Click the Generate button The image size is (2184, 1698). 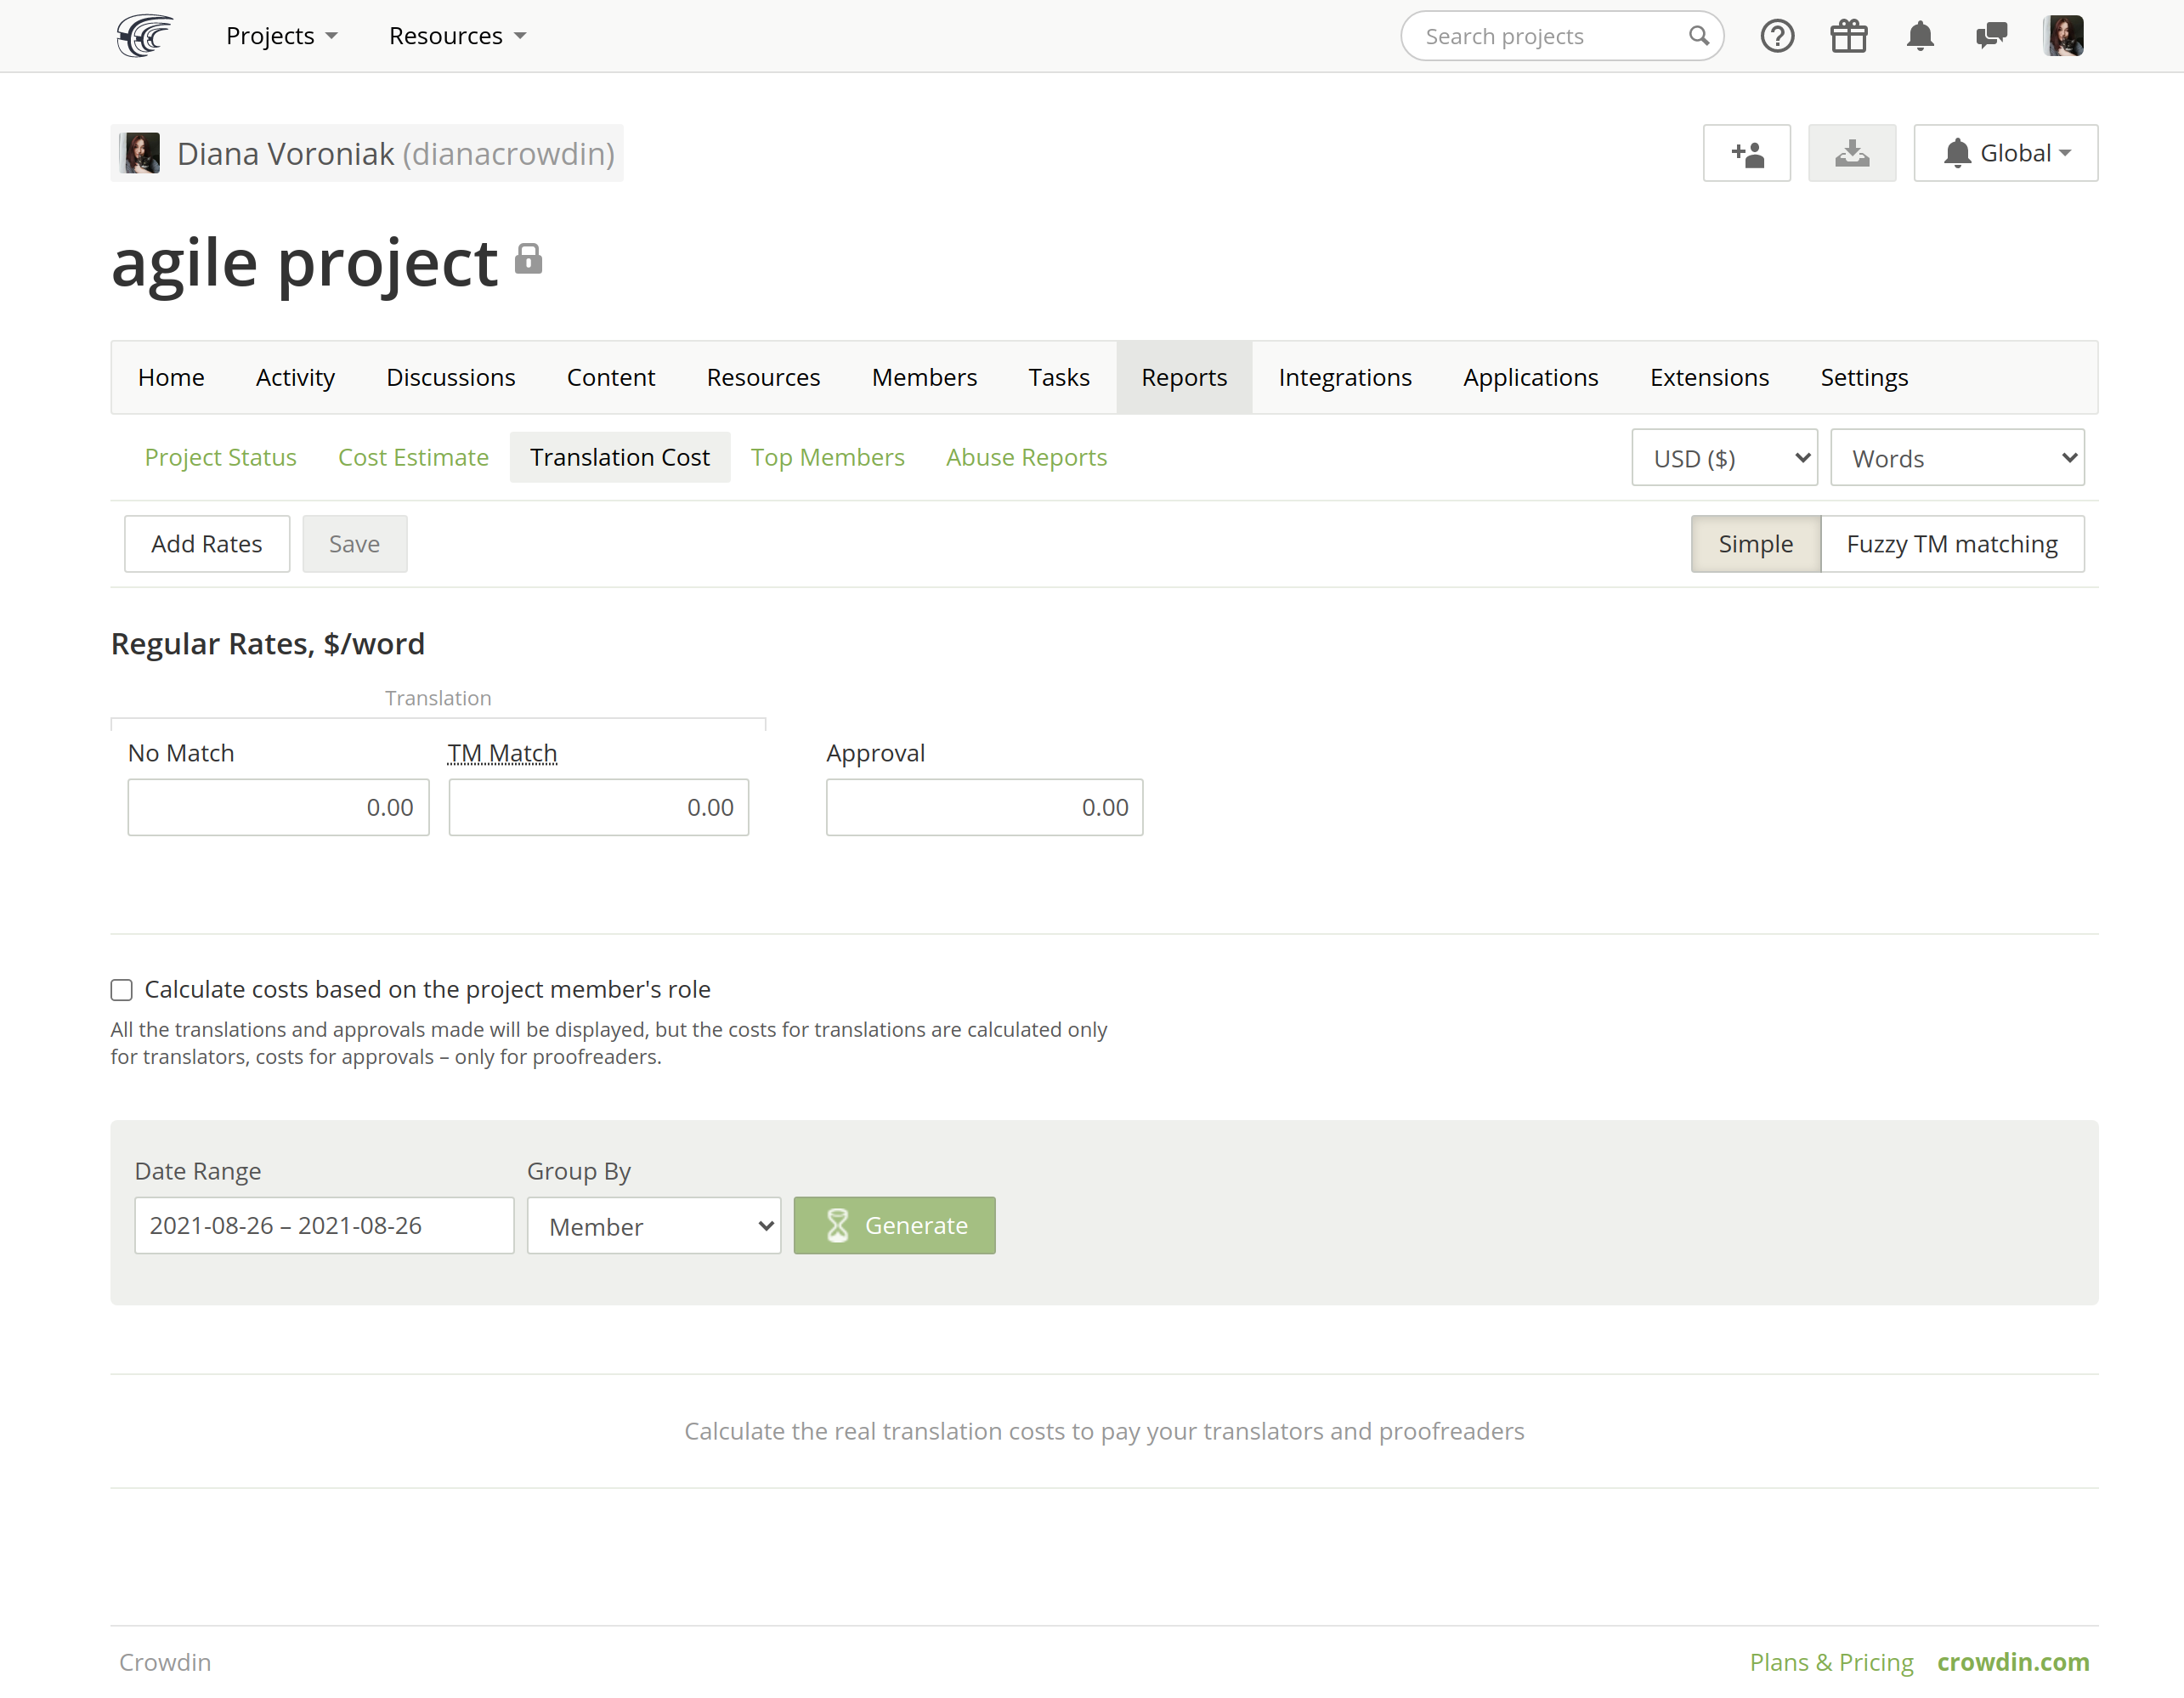[x=894, y=1226]
